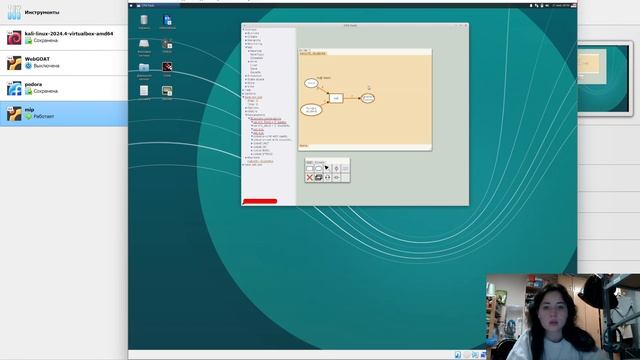Viewport: 640px width, 360px height.
Task: Click the VM preview thumbnail
Action: pos(603,78)
